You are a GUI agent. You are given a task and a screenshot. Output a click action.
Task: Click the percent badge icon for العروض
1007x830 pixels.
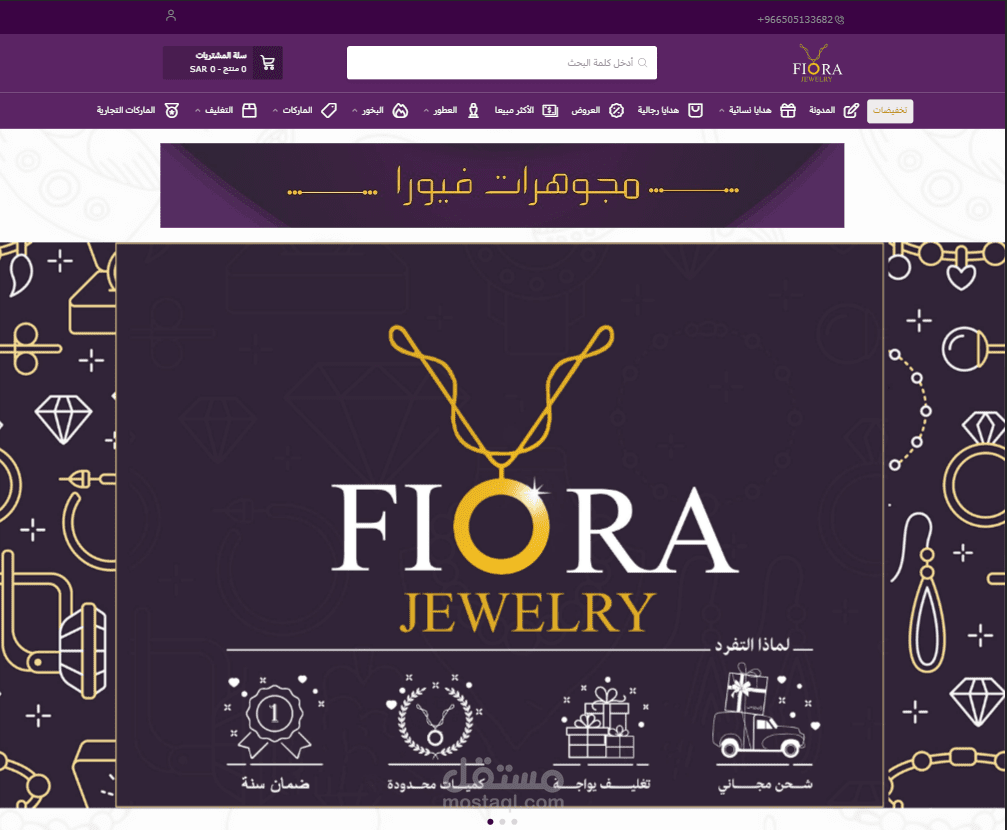(x=617, y=110)
